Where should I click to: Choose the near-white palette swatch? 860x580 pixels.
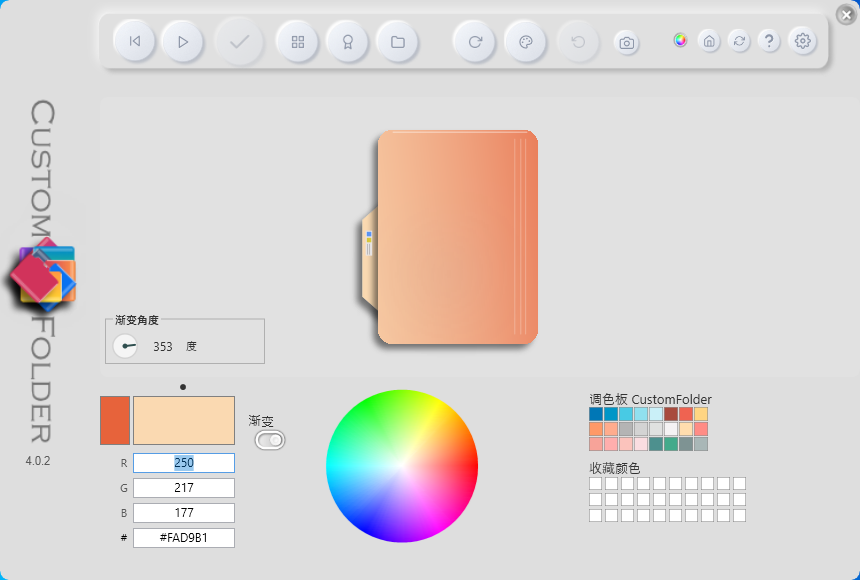pyautogui.click(x=671, y=429)
